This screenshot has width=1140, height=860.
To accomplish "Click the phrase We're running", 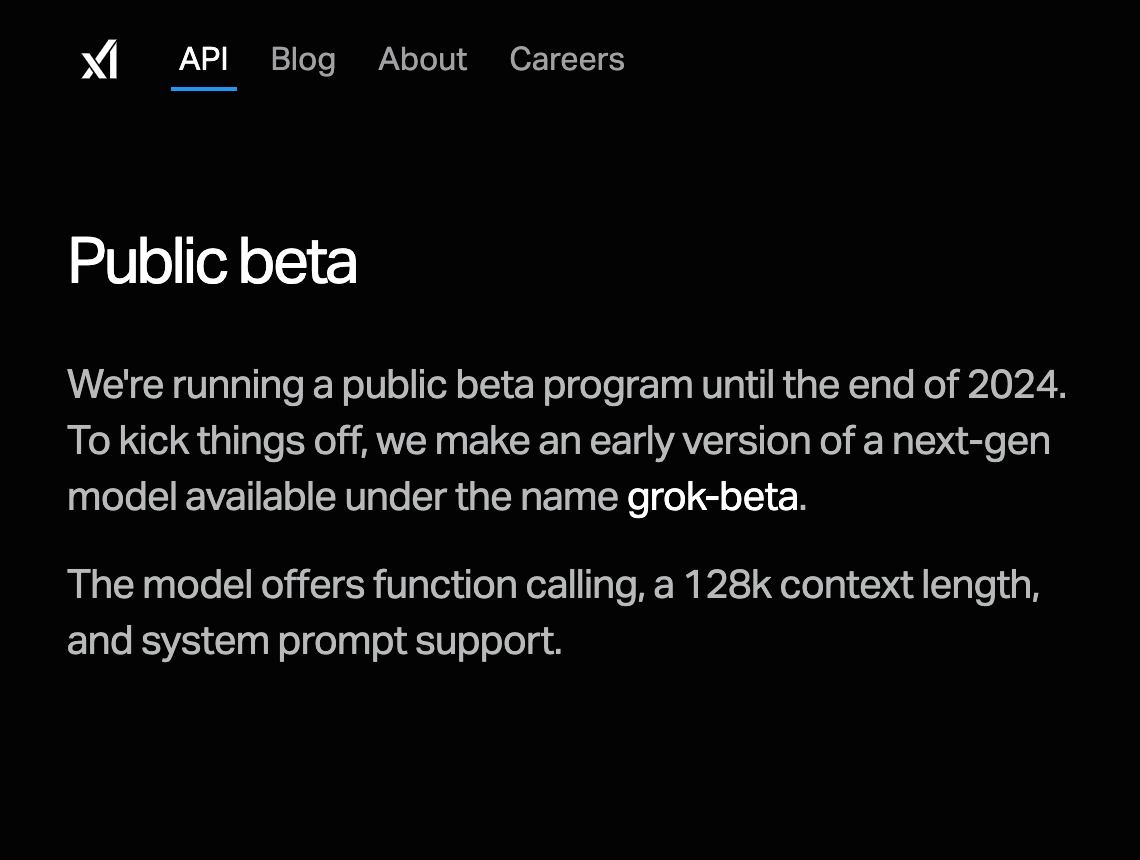I will [x=185, y=385].
